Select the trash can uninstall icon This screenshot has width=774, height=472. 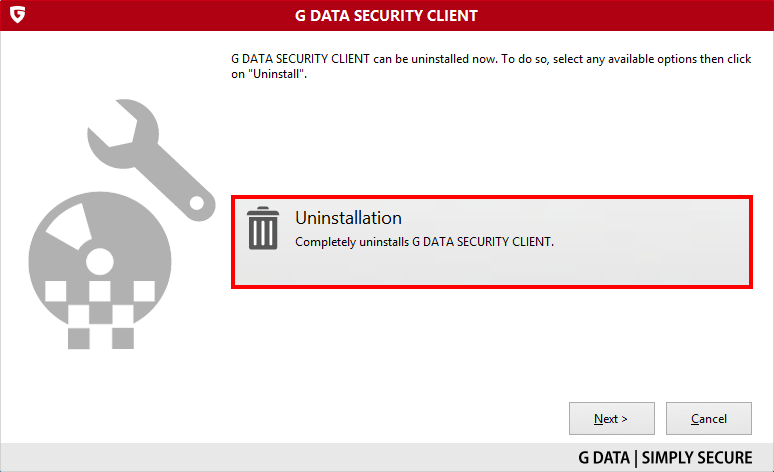263,228
